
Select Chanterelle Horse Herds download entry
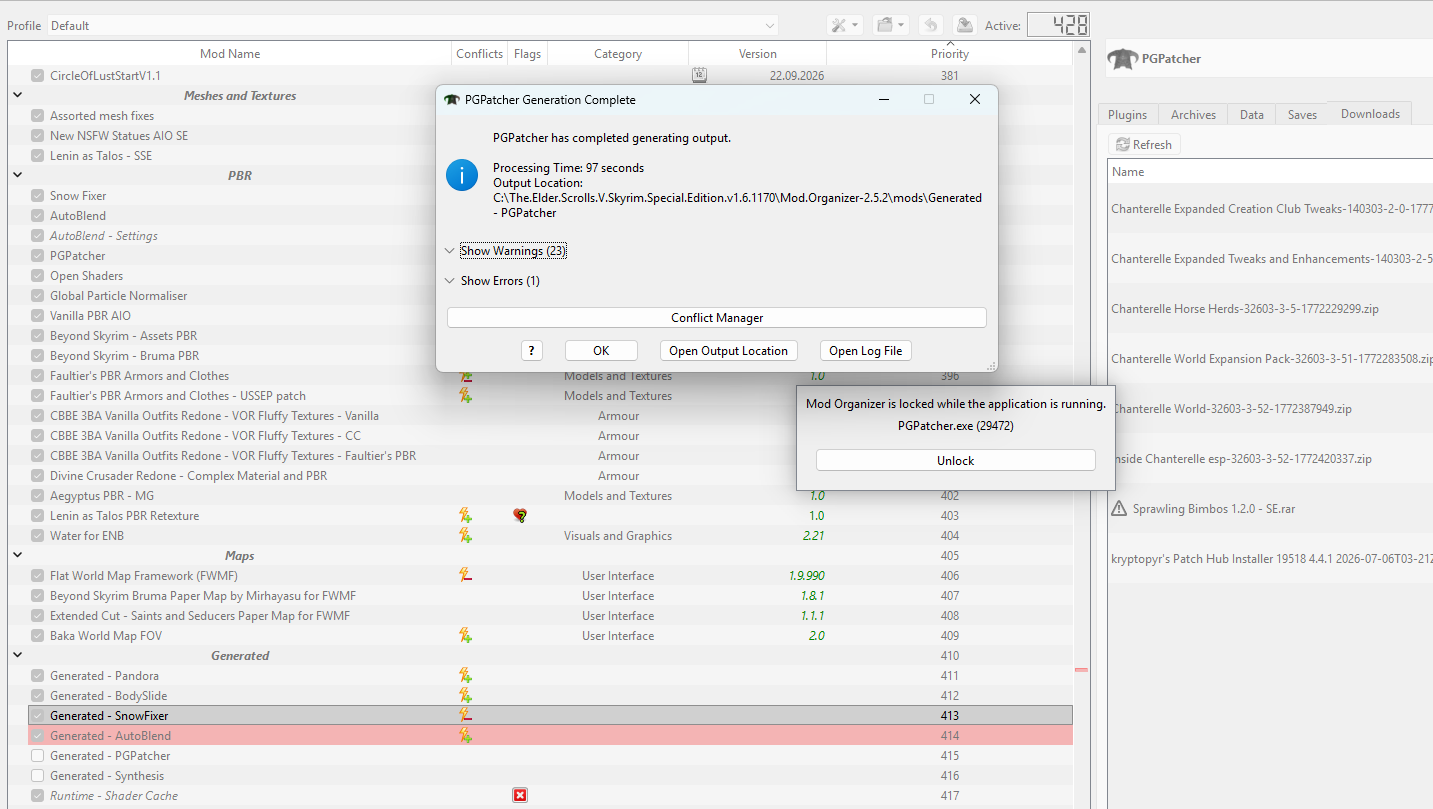pyautogui.click(x=1270, y=309)
